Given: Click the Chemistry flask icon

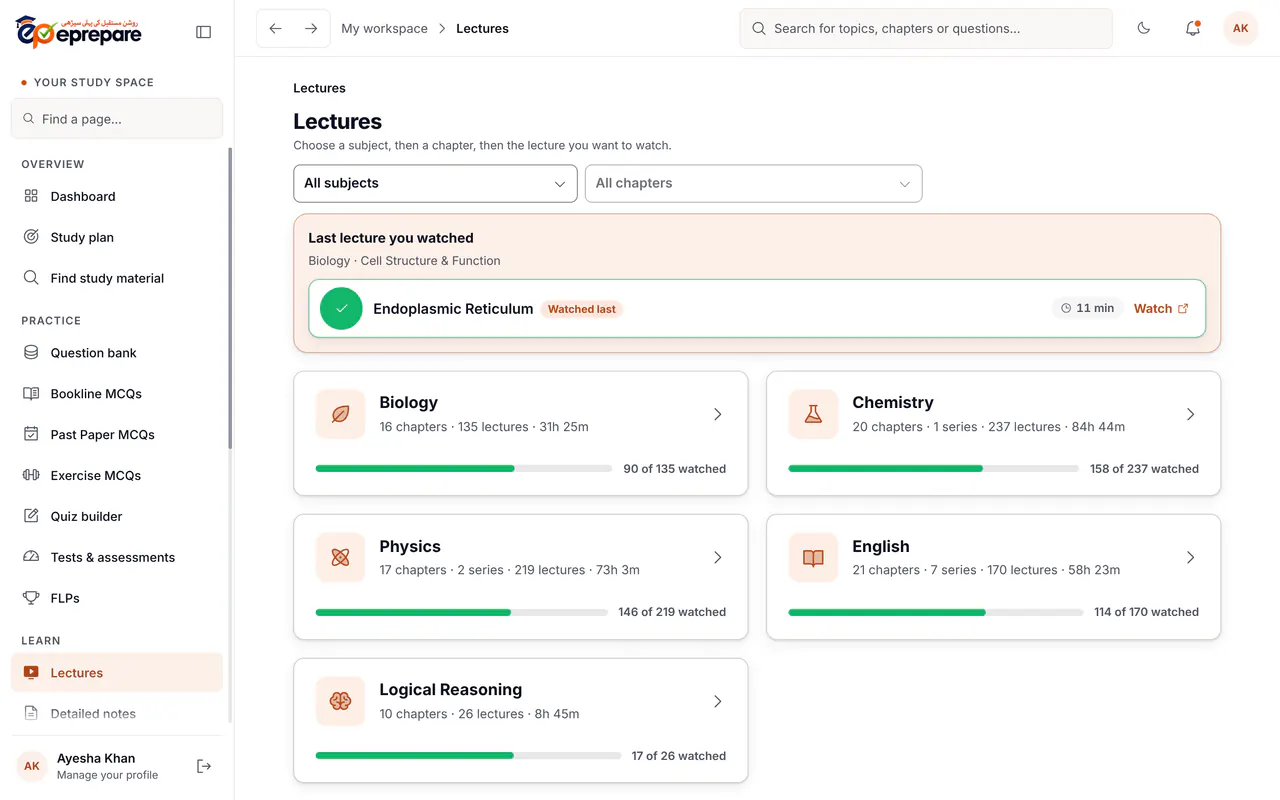Looking at the screenshot, I should [813, 414].
